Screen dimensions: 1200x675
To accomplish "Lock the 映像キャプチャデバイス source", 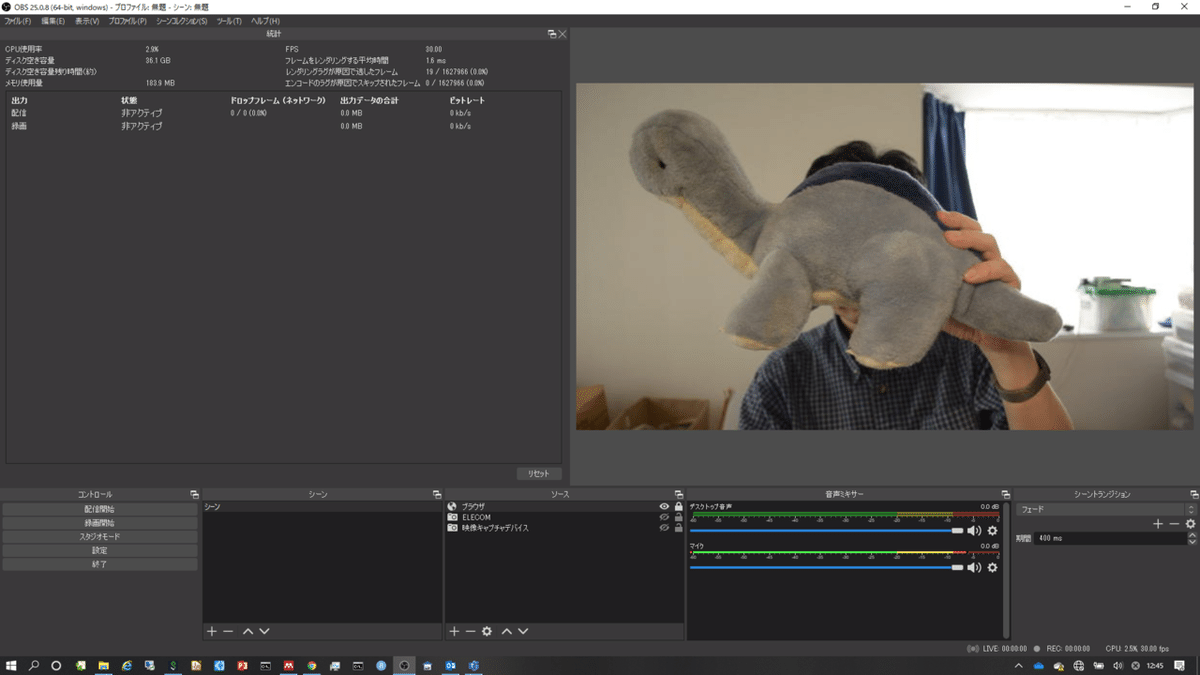I will coord(678,528).
